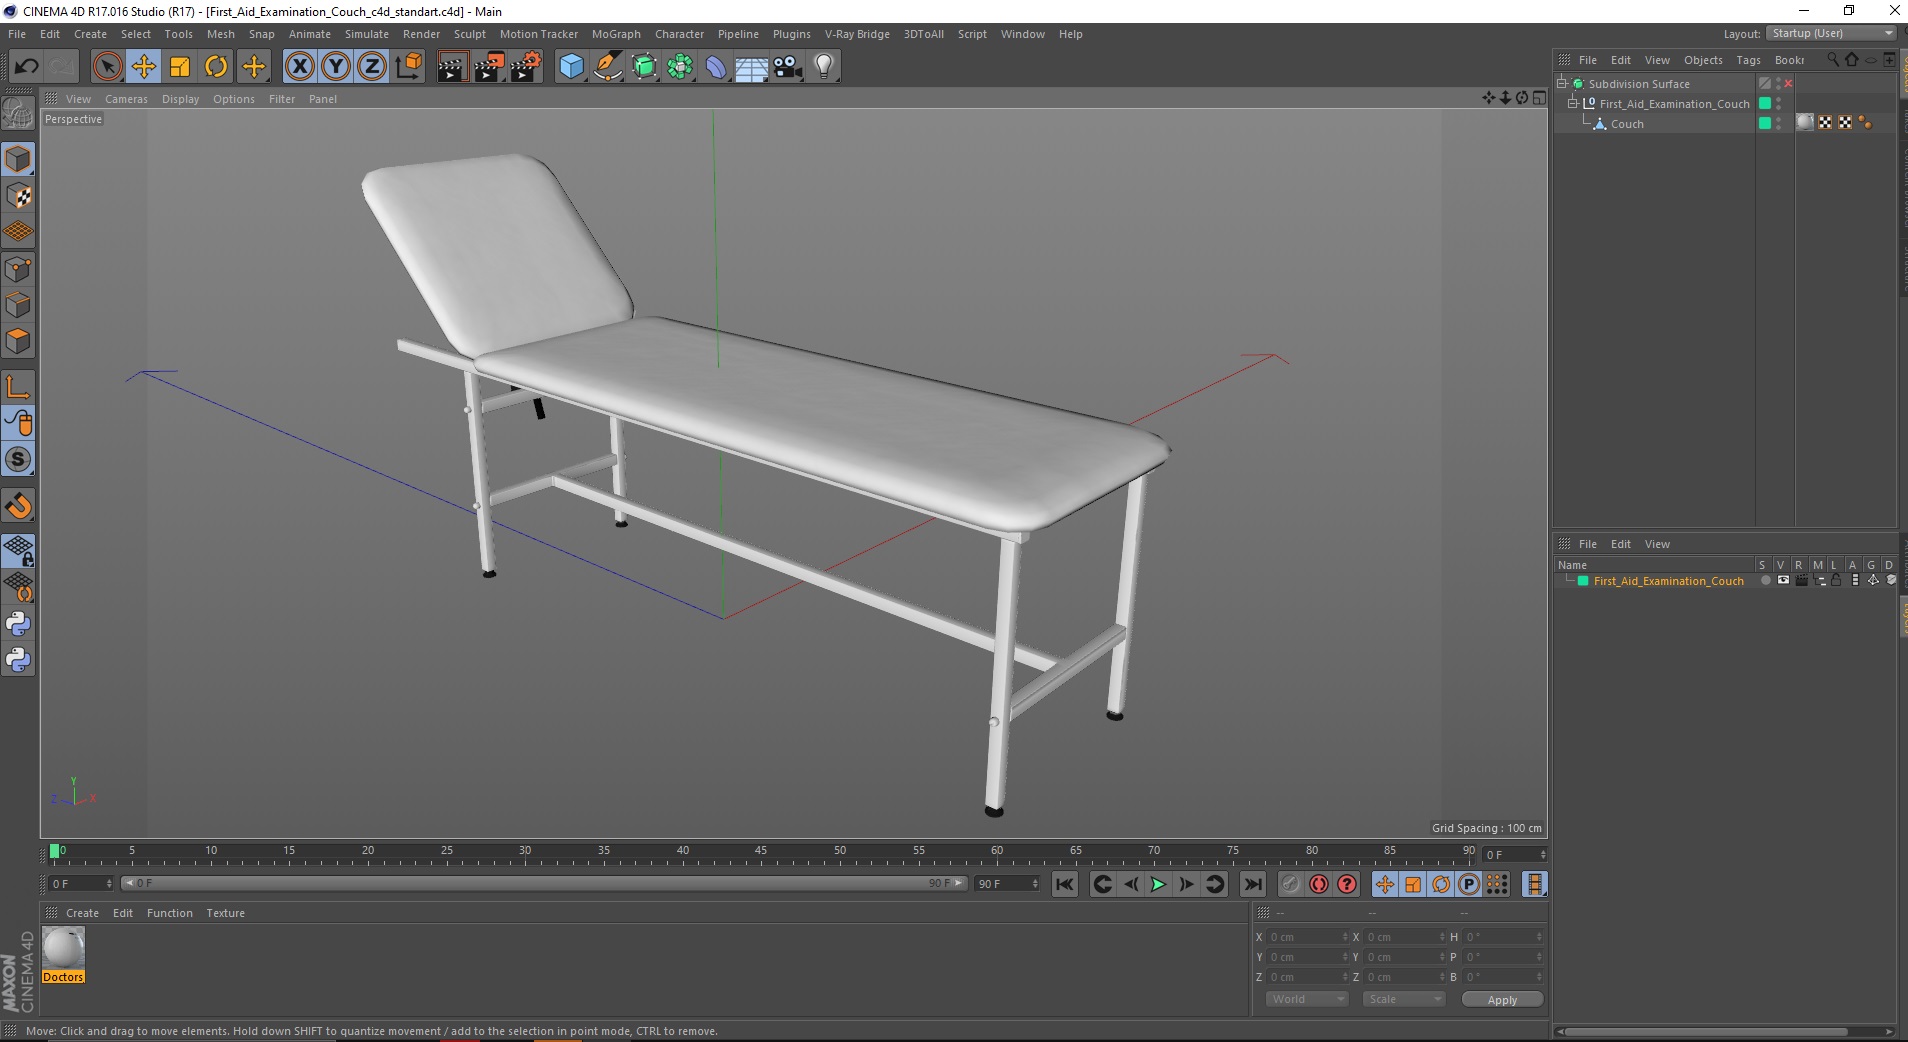Click current frame field stepper arrows

[x=109, y=884]
